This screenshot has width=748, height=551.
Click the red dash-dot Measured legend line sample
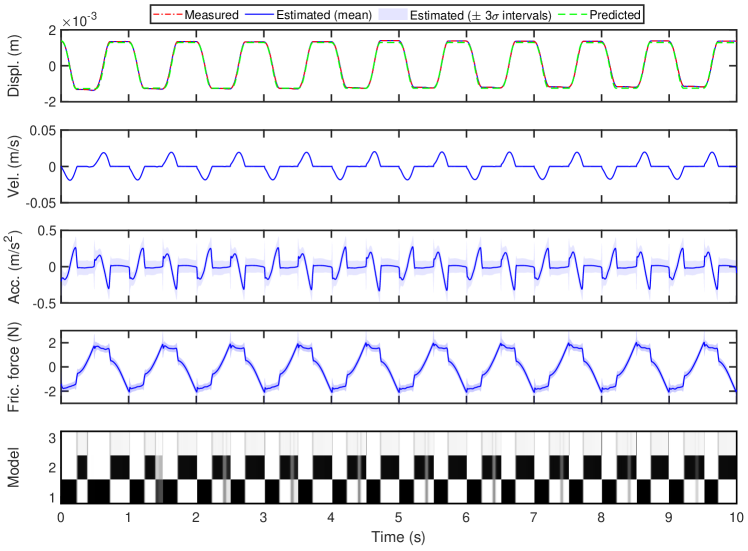point(168,15)
